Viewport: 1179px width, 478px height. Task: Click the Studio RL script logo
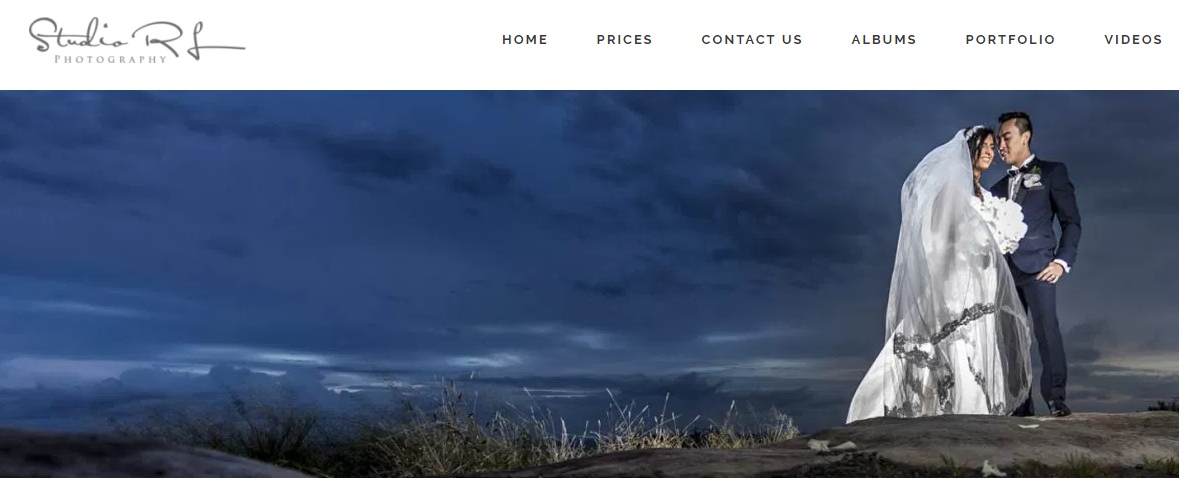[x=137, y=38]
